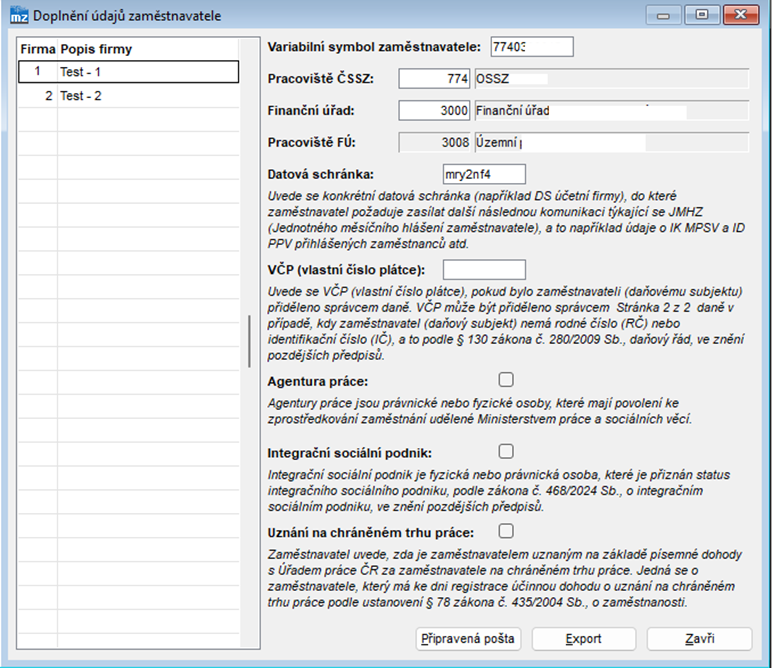This screenshot has width=772, height=668.
Task: Click the Popis firmy column header
Action: pos(148,49)
